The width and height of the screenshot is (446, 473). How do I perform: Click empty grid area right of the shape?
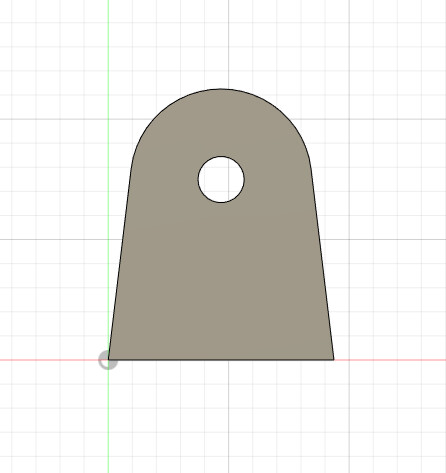(x=390, y=233)
